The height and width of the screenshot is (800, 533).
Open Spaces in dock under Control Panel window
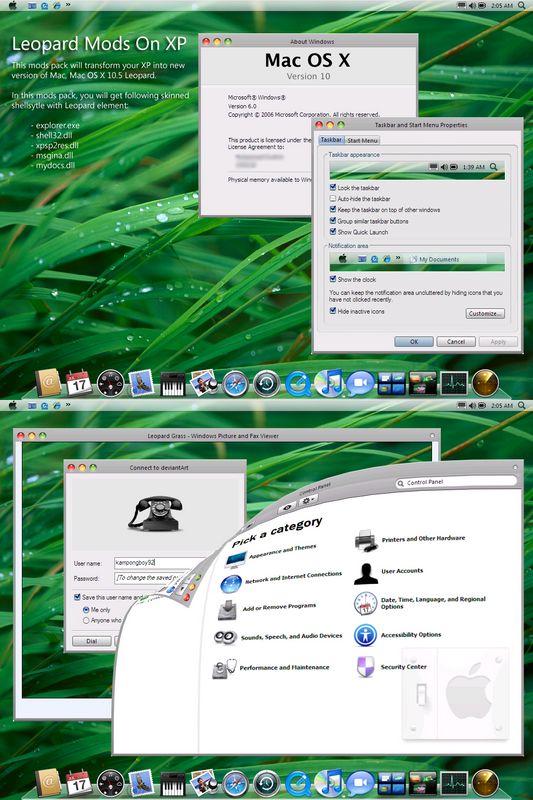tap(392, 783)
